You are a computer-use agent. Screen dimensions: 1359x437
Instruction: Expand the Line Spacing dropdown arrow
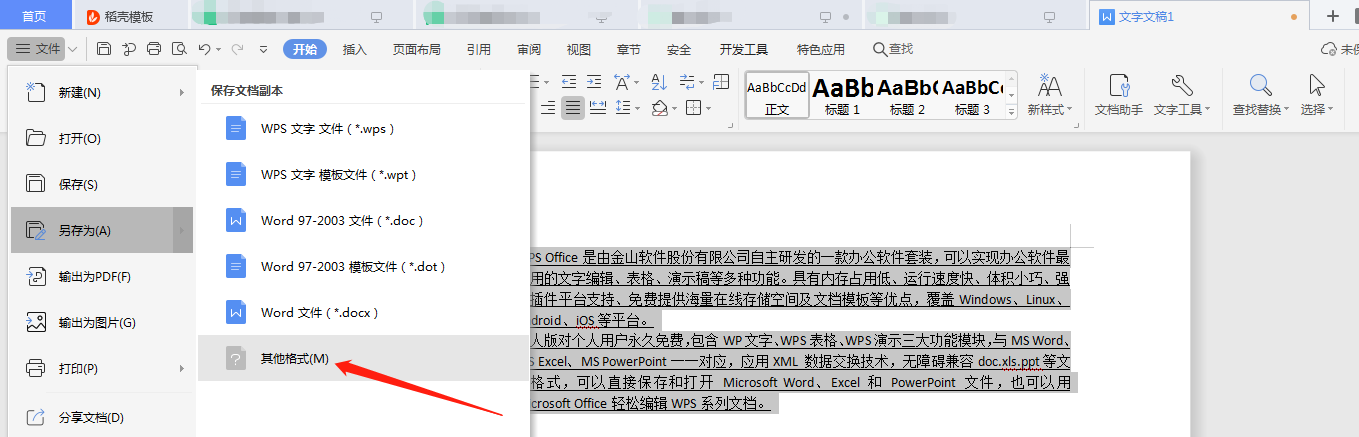(x=636, y=108)
